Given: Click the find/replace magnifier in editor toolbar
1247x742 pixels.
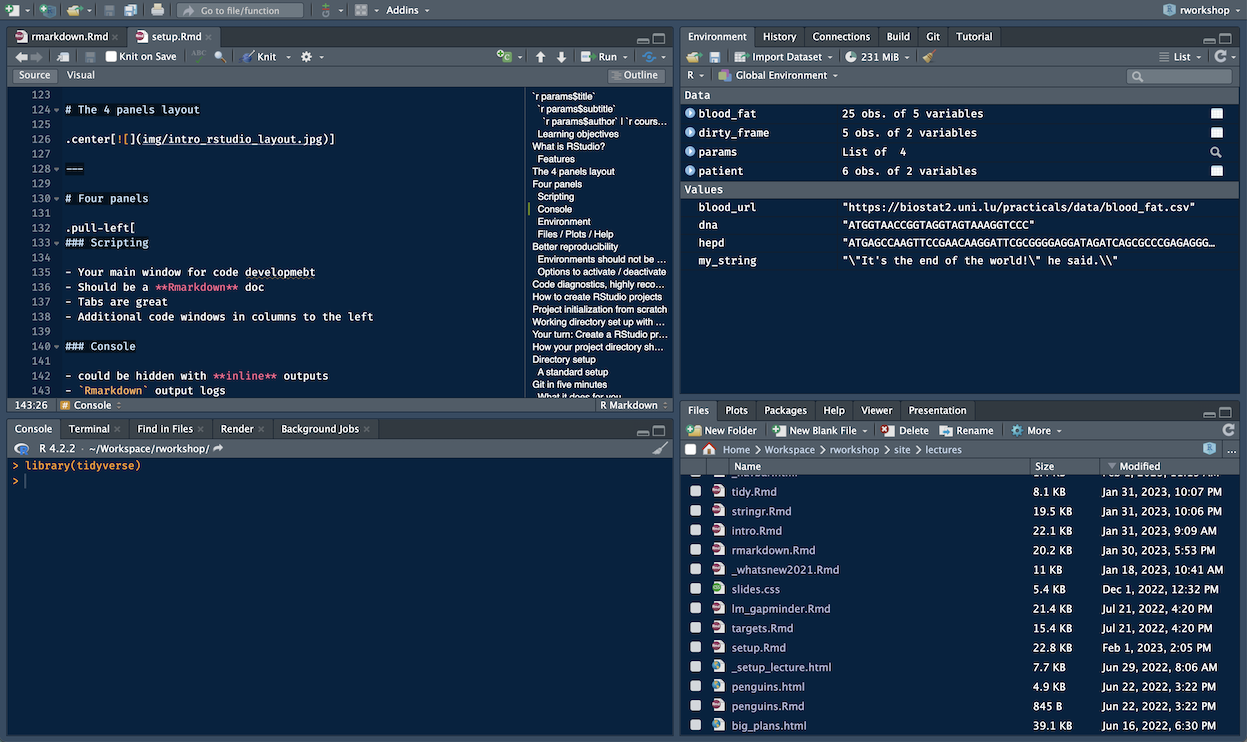Looking at the screenshot, I should tap(220, 57).
